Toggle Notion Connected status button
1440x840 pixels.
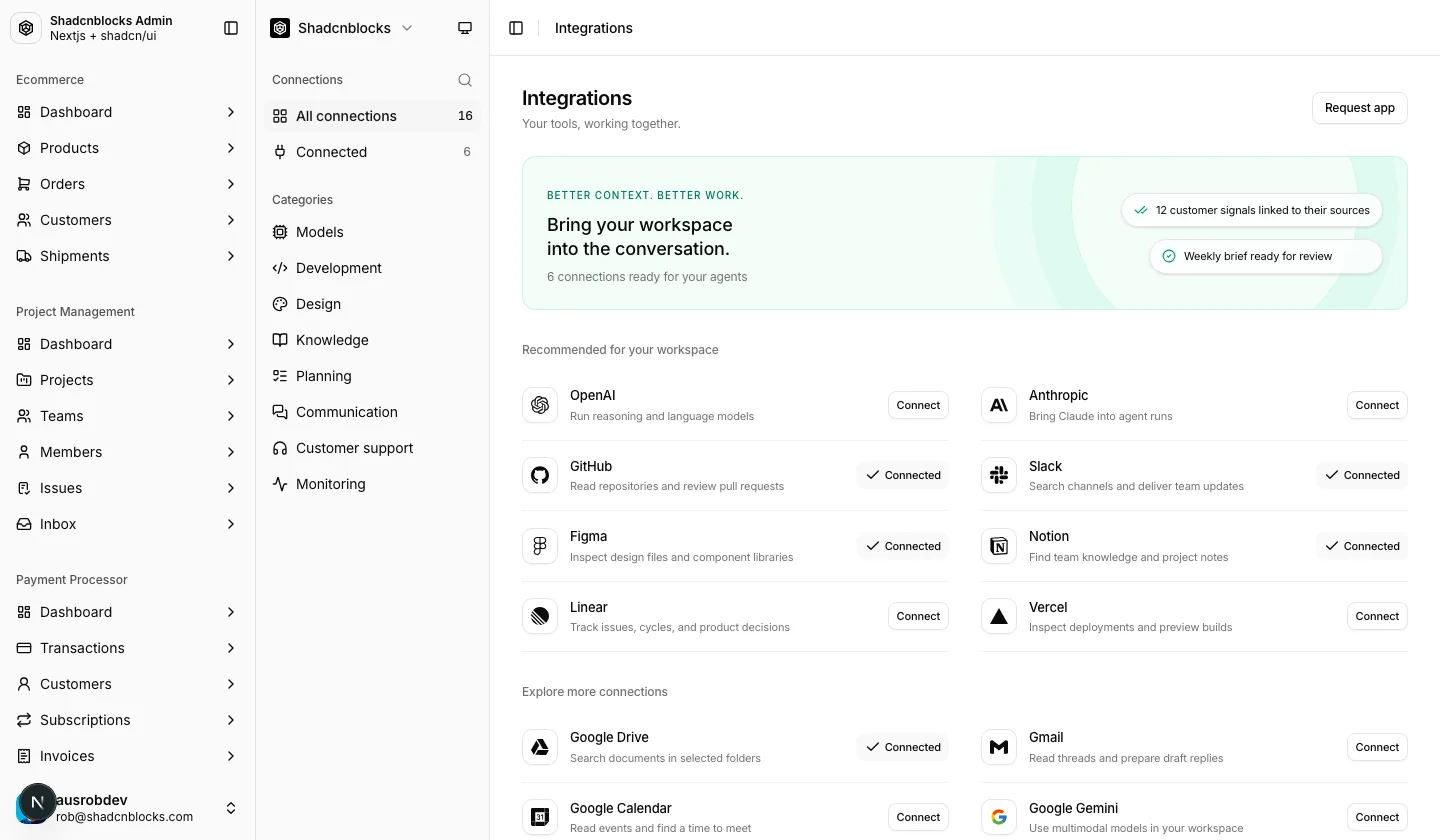(x=1362, y=546)
